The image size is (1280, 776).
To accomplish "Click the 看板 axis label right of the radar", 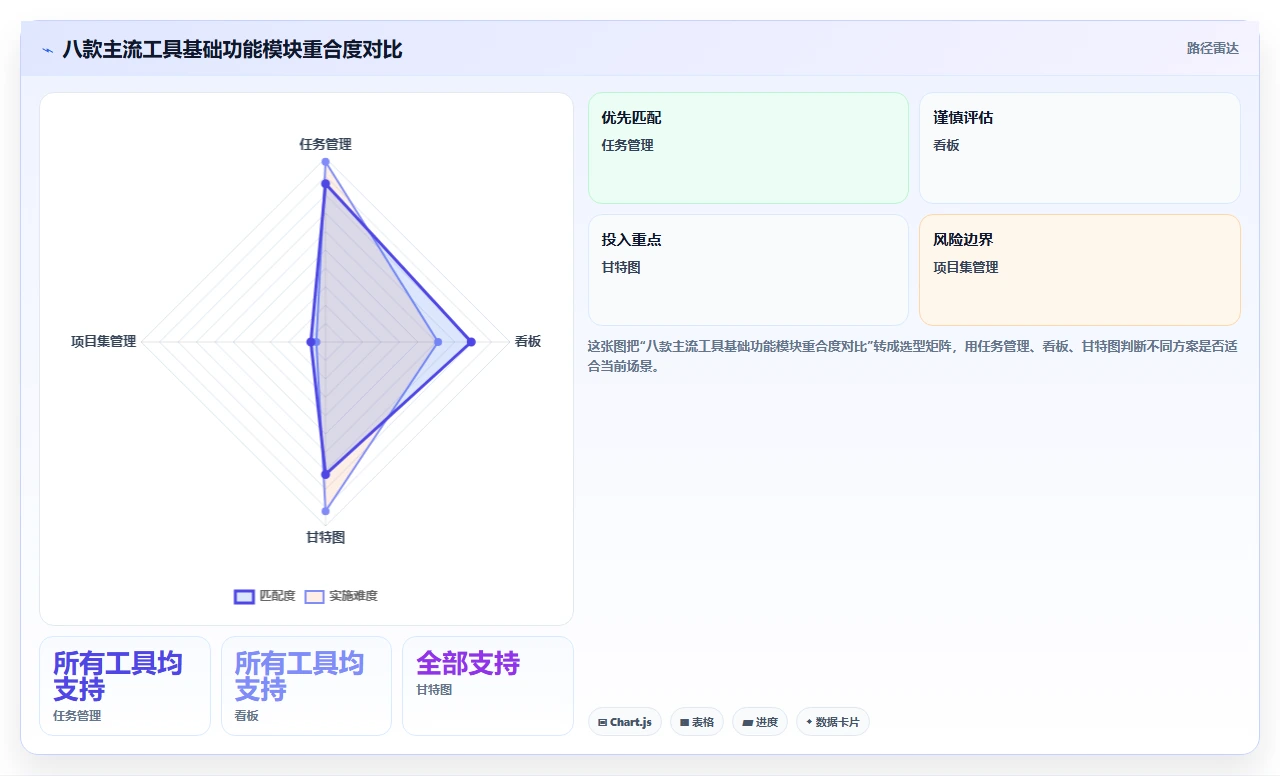I will 528,341.
